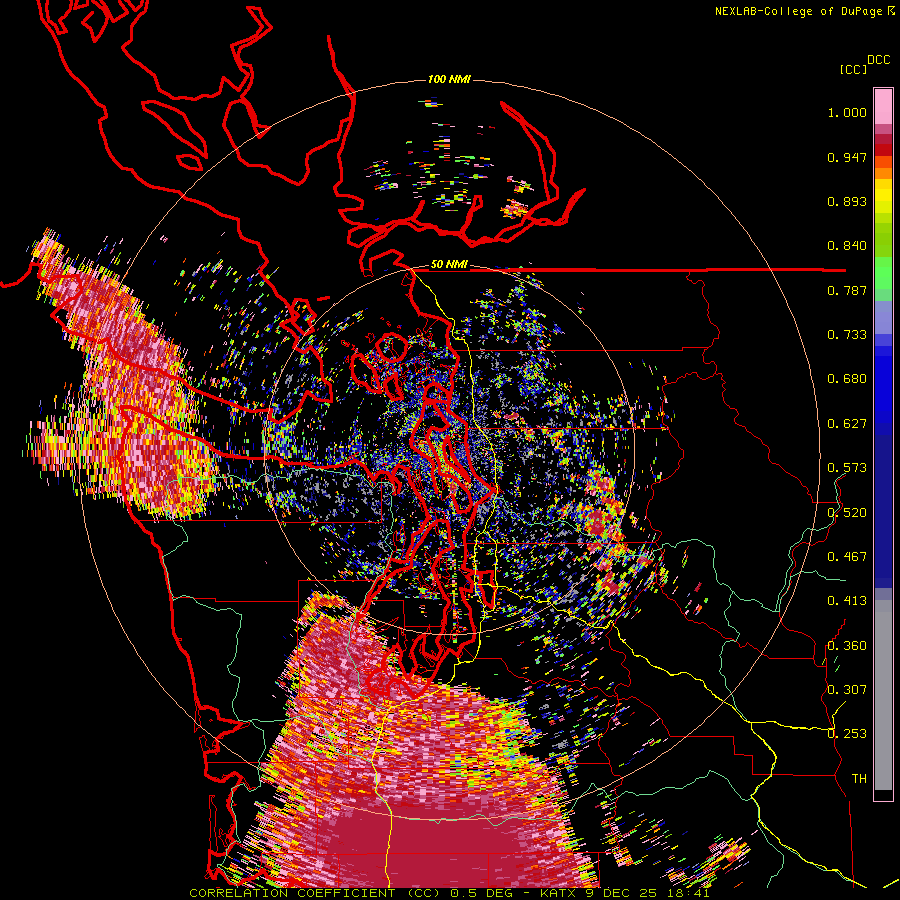The height and width of the screenshot is (900, 900).
Task: Click the pink top of the color bar
Action: coord(883,106)
